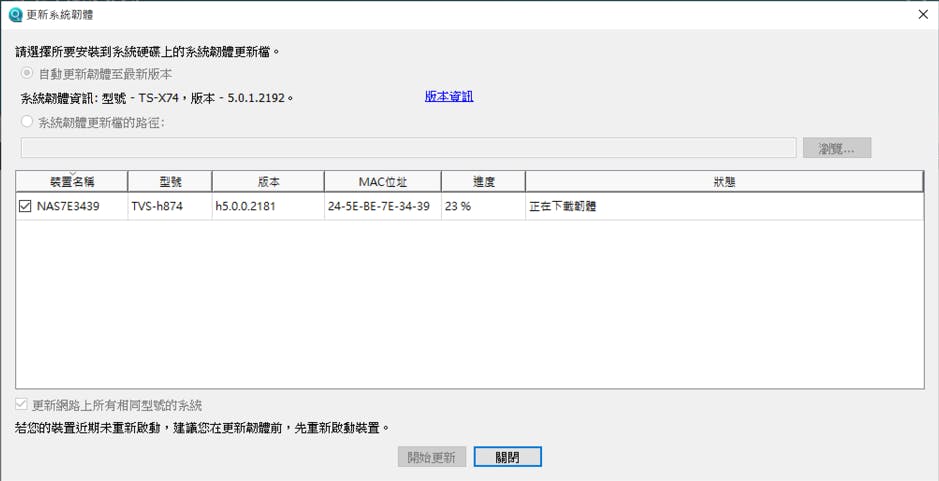This screenshot has width=939, height=481.
Task: Choose the 系統韌體更新檔的路徑 radio option
Action: pos(27,122)
